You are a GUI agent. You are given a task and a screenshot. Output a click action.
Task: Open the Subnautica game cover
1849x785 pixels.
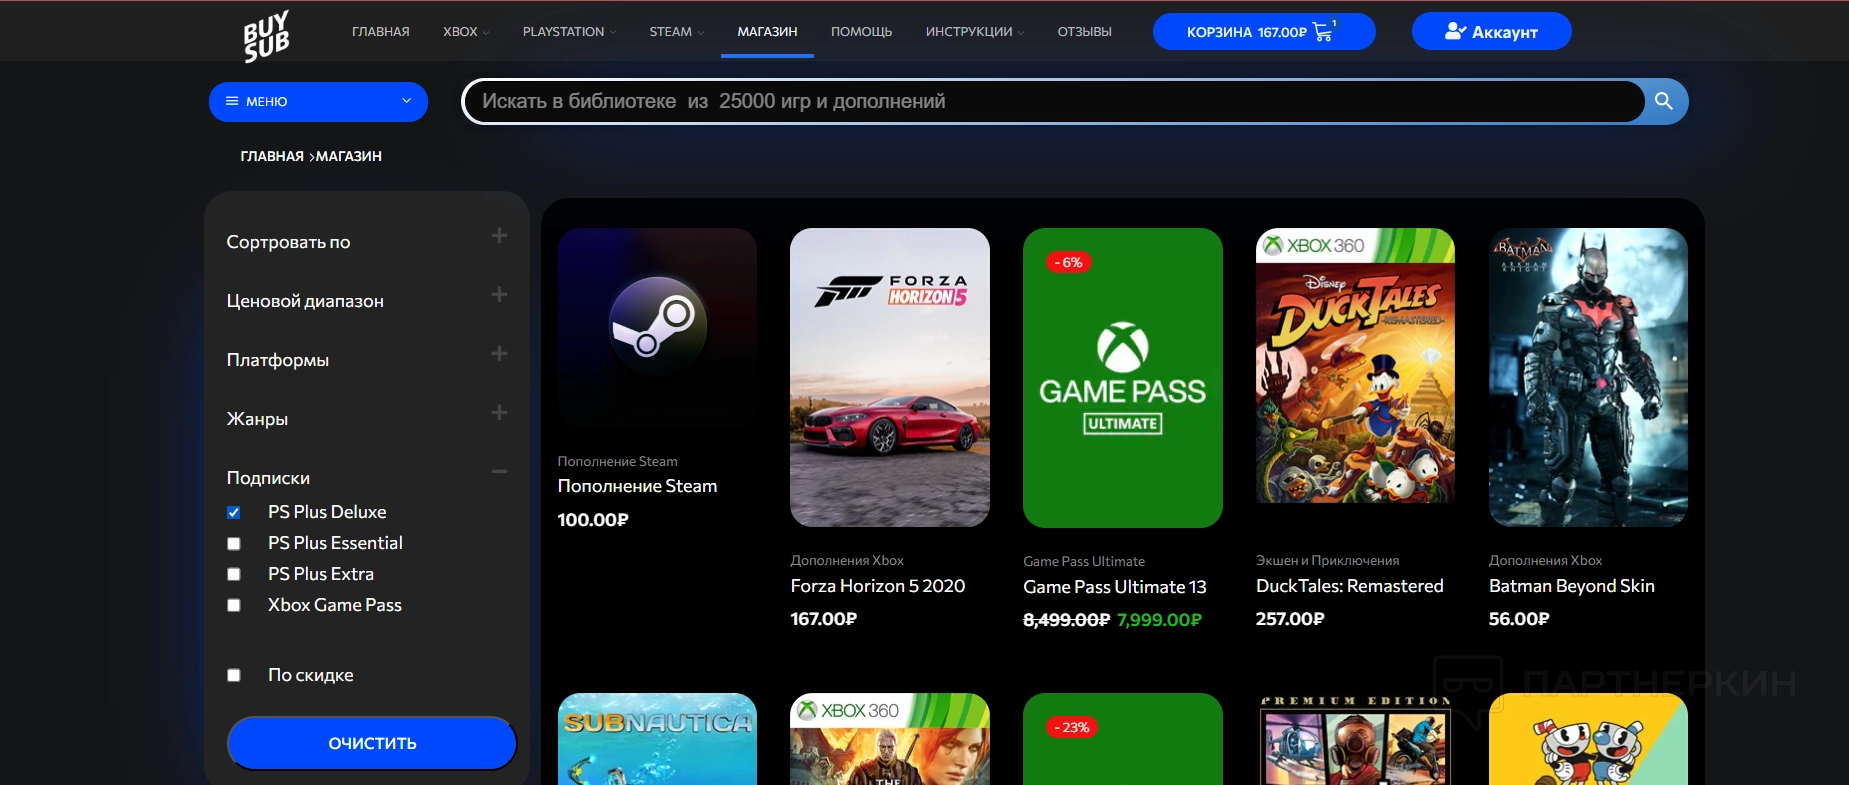(657, 739)
